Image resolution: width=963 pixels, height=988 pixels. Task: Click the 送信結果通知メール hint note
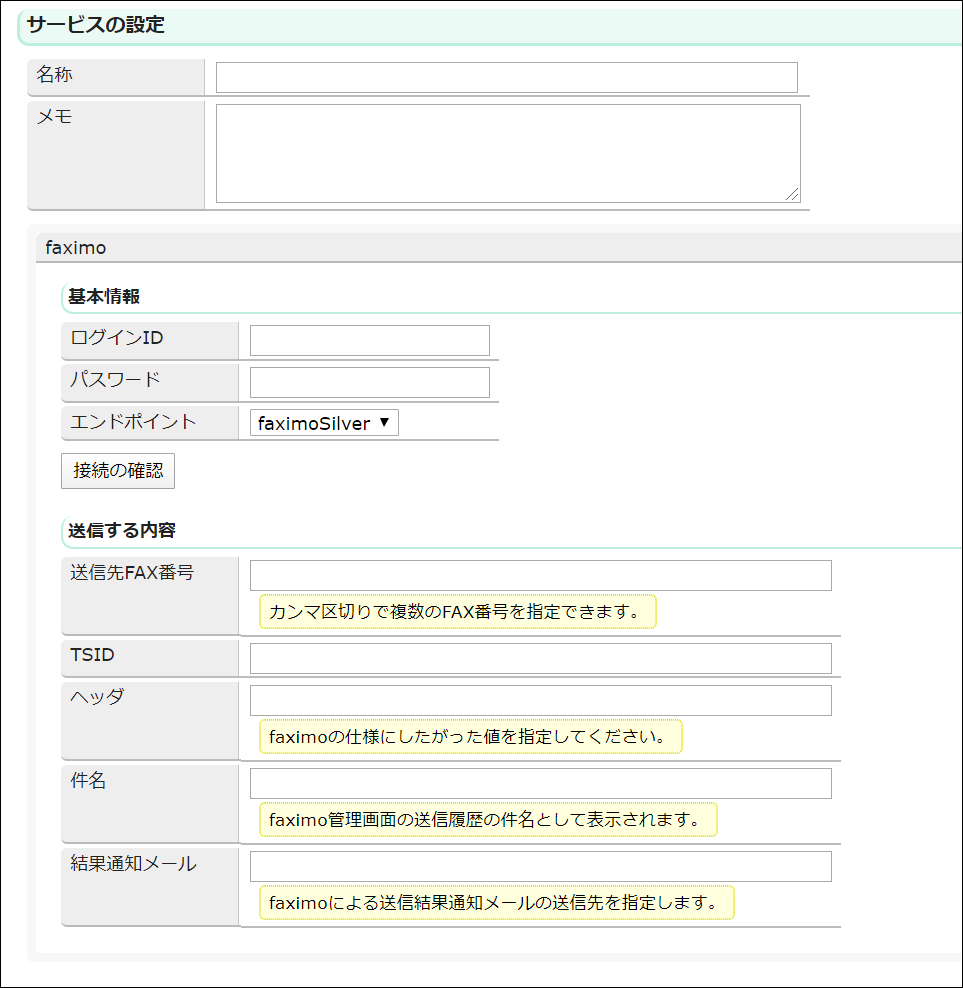click(x=496, y=903)
